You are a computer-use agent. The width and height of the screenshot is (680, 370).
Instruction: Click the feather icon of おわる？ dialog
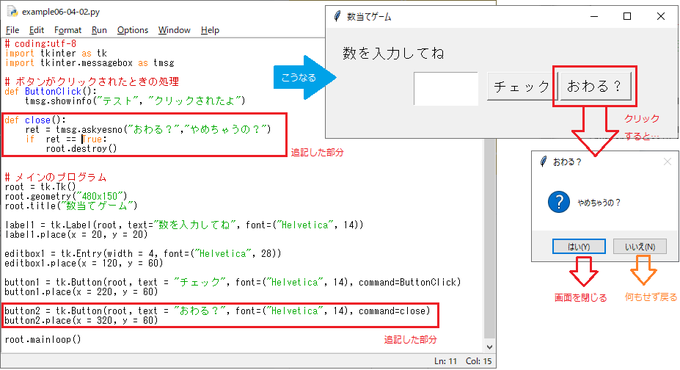coord(543,162)
